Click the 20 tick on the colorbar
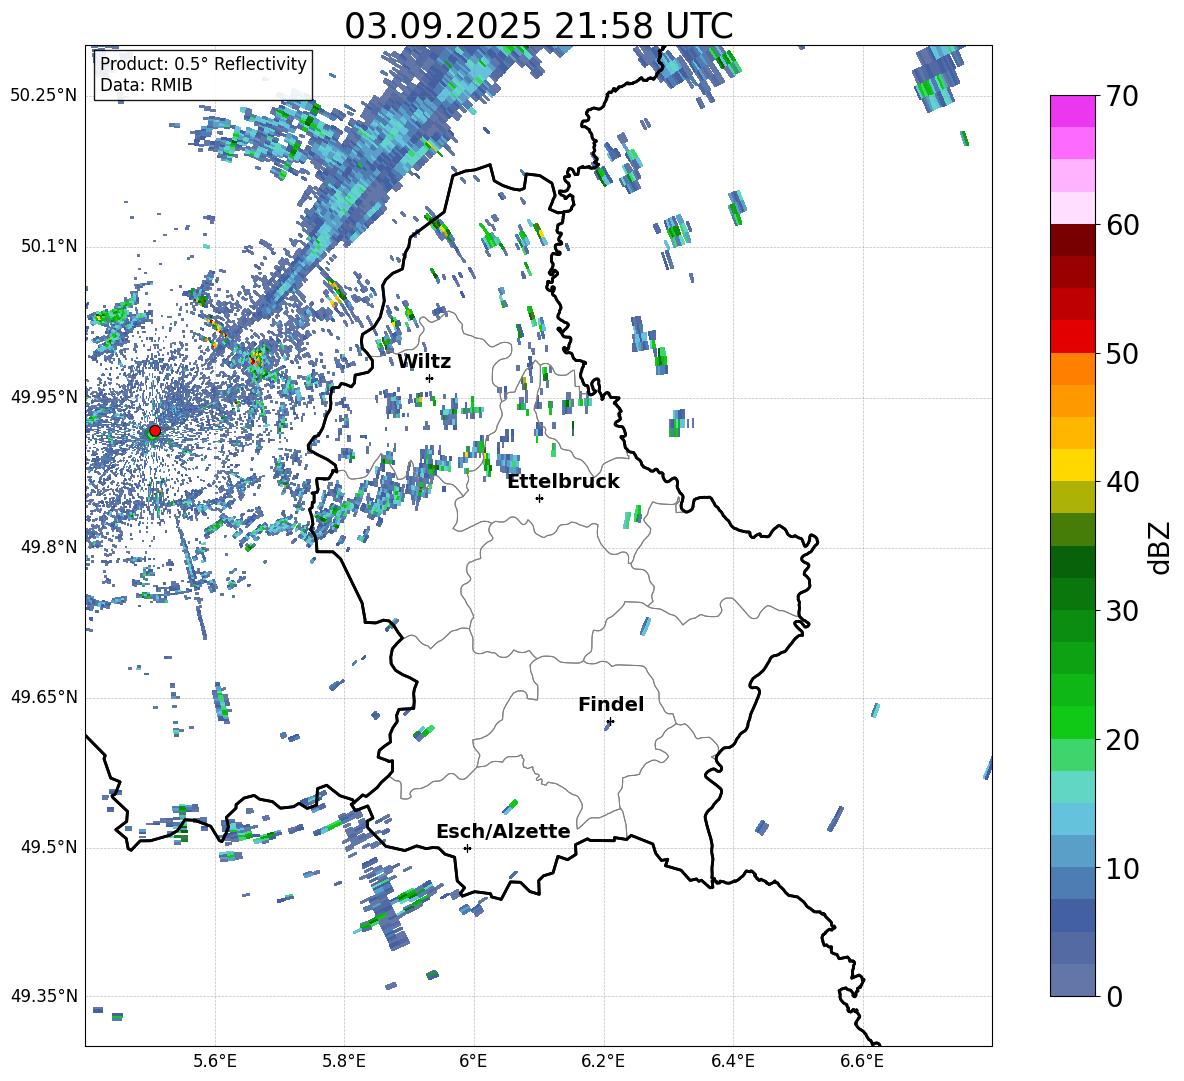Image resolution: width=1184 pixels, height=1081 pixels. [x=1122, y=740]
